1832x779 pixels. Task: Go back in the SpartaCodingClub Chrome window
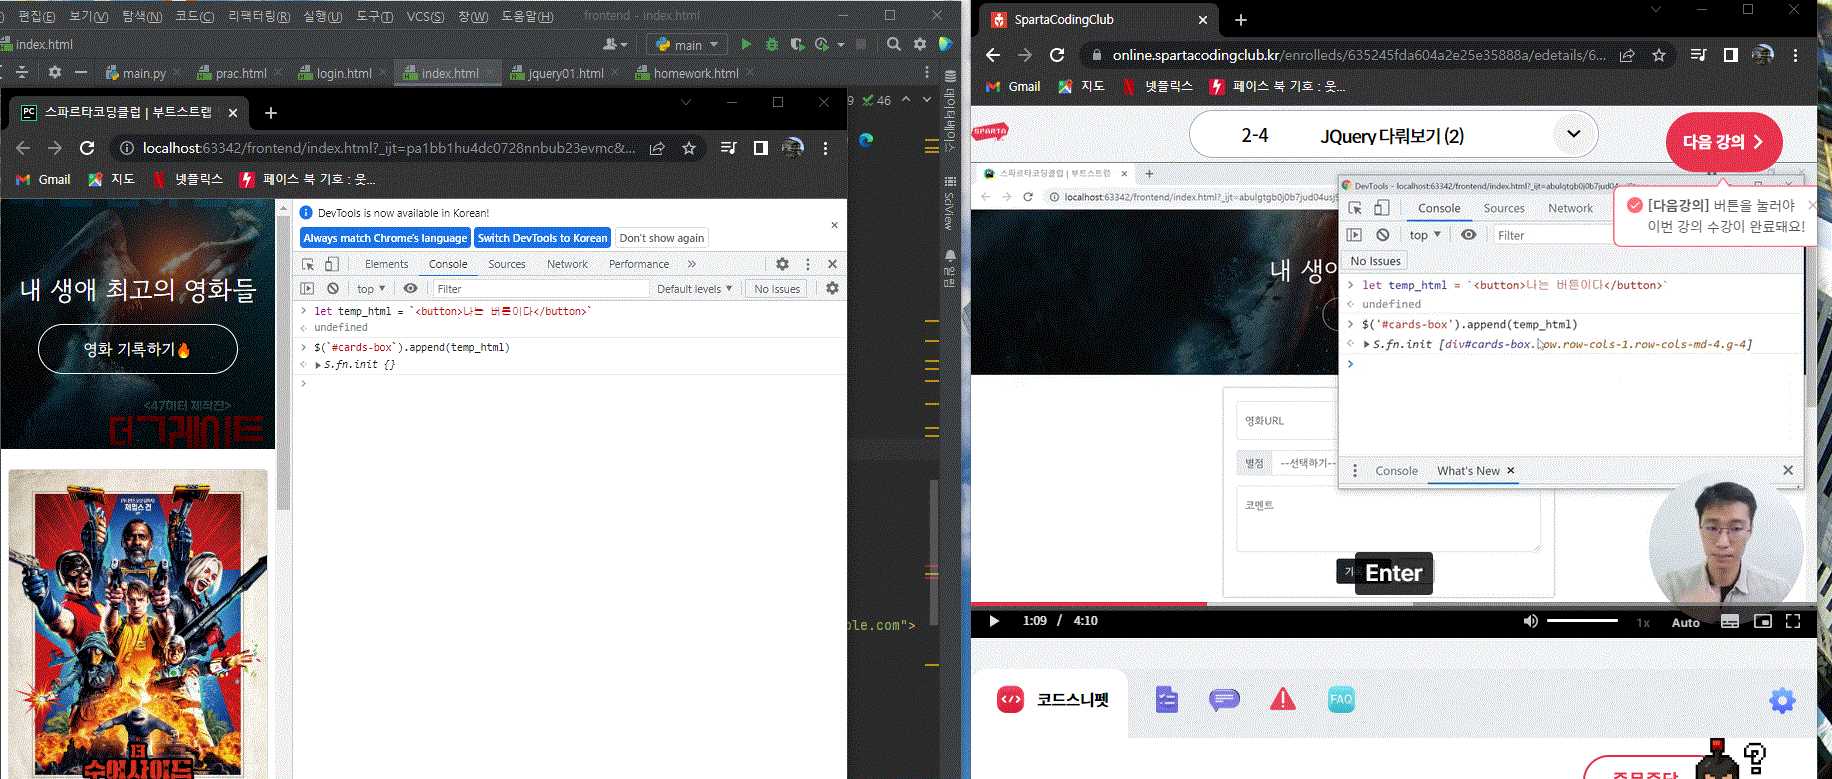point(992,55)
